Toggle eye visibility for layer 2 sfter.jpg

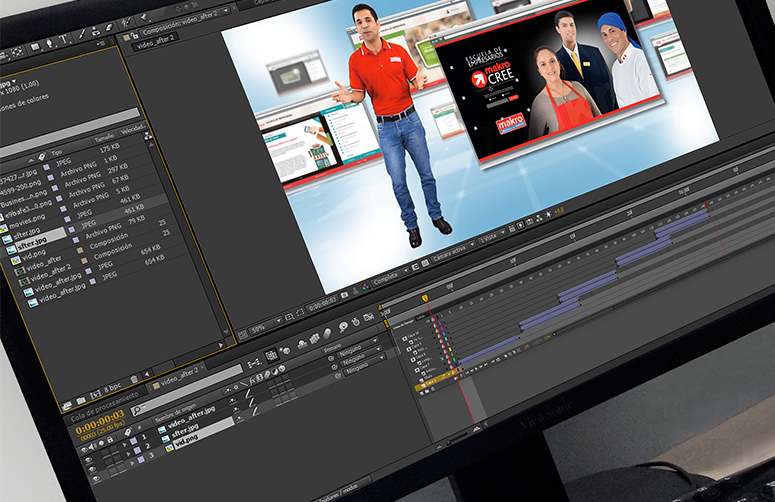[x=93, y=469]
